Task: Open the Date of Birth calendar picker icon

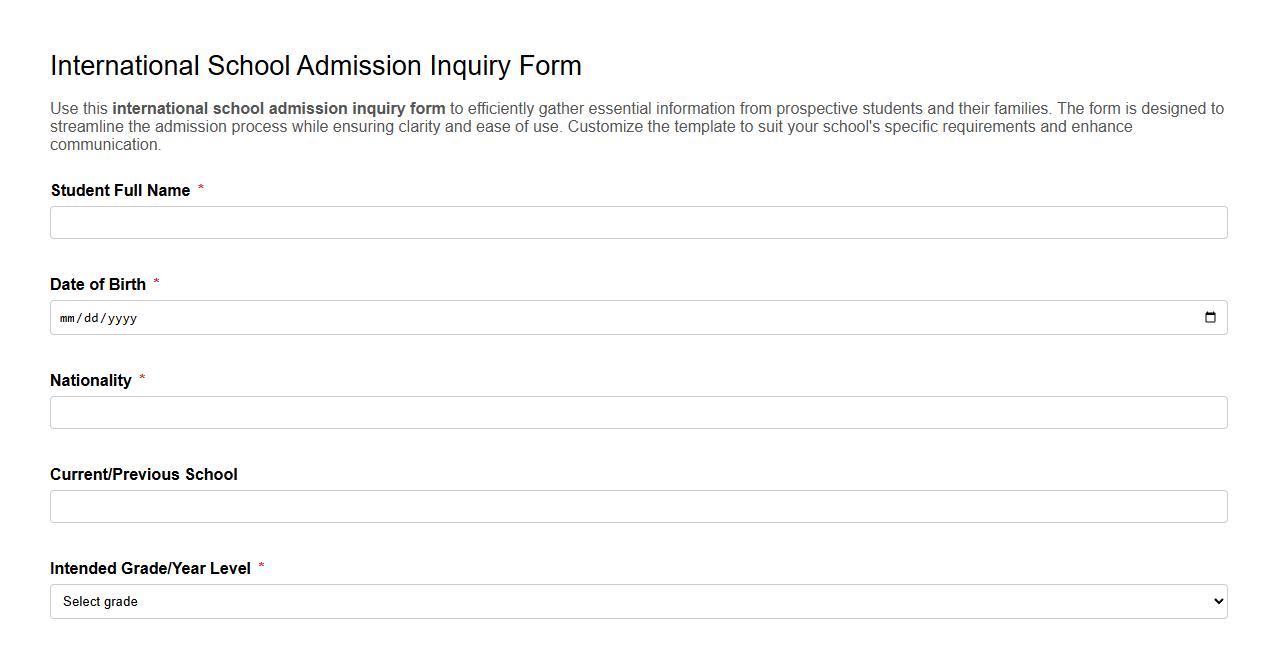Action: click(x=1211, y=317)
